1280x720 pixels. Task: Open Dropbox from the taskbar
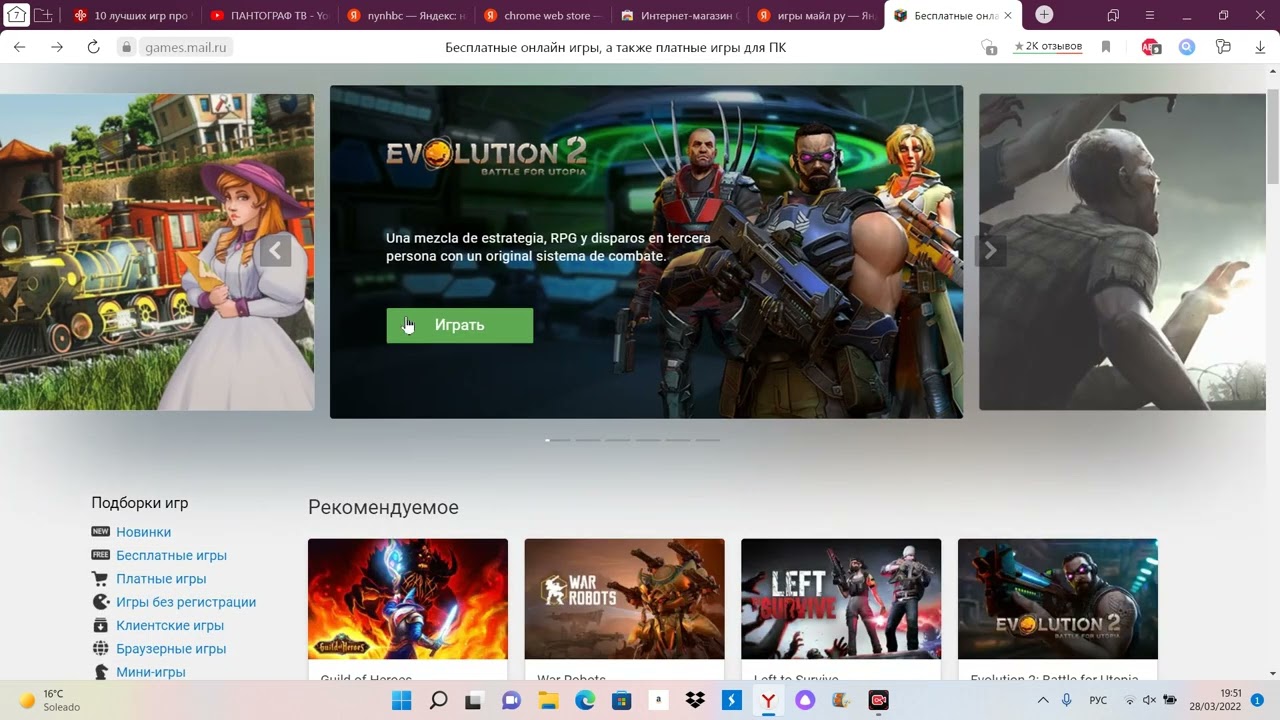tap(695, 700)
